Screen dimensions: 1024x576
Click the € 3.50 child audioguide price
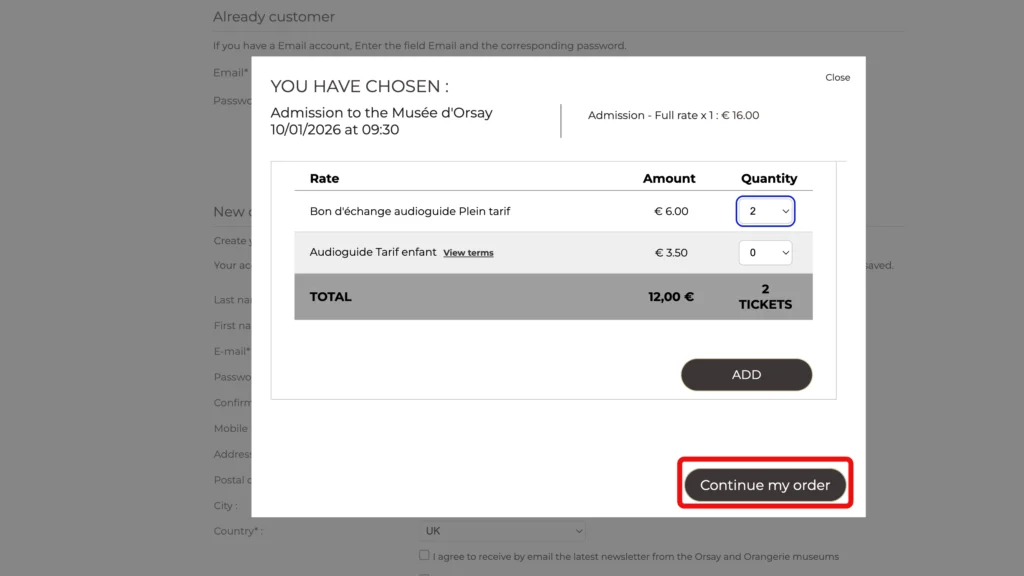coord(671,253)
